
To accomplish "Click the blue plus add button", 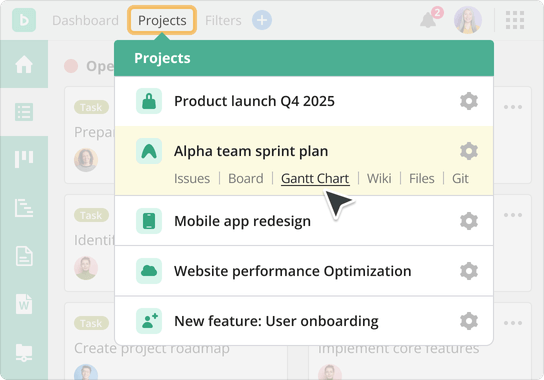I will tap(262, 20).
